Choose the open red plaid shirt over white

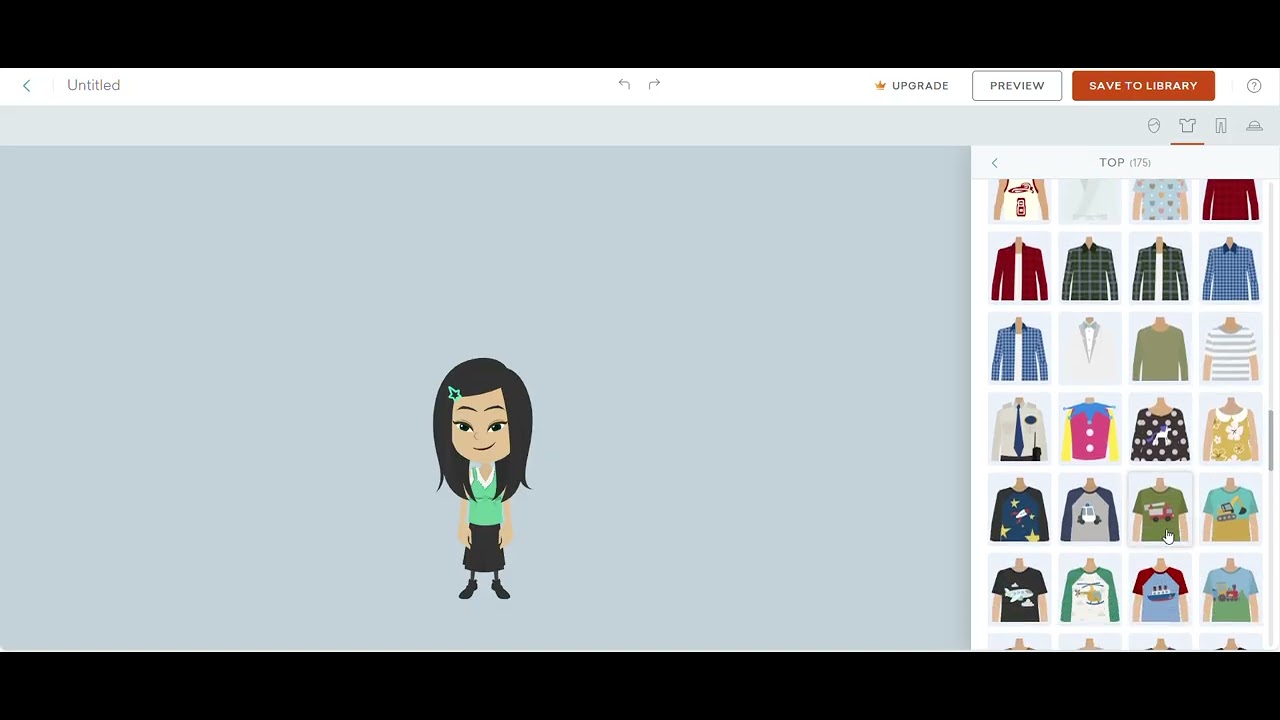pos(1020,269)
